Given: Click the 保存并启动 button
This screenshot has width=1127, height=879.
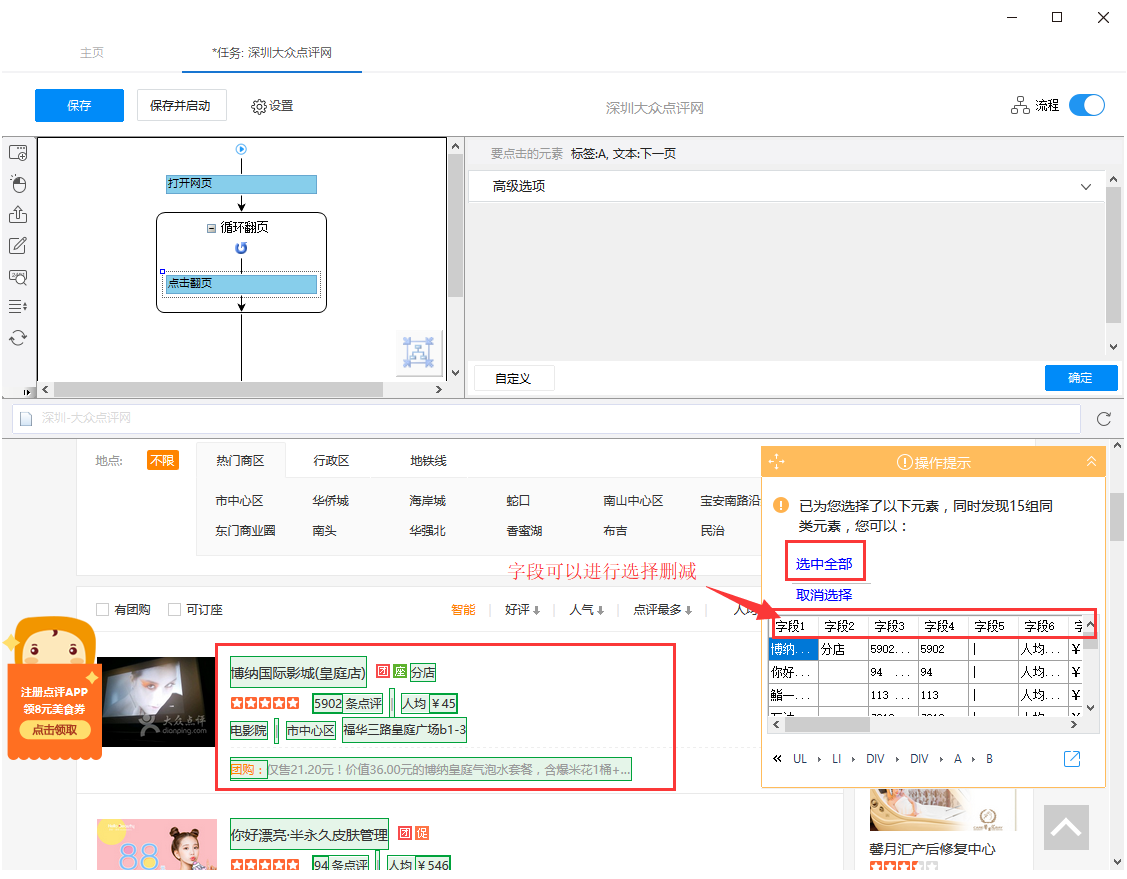Looking at the screenshot, I should [x=181, y=105].
